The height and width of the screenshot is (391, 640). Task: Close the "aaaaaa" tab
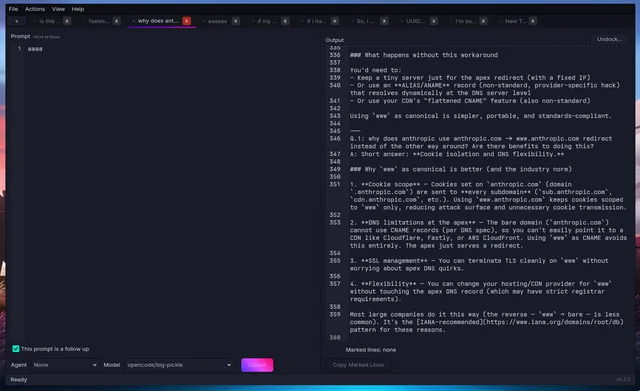click(x=236, y=21)
